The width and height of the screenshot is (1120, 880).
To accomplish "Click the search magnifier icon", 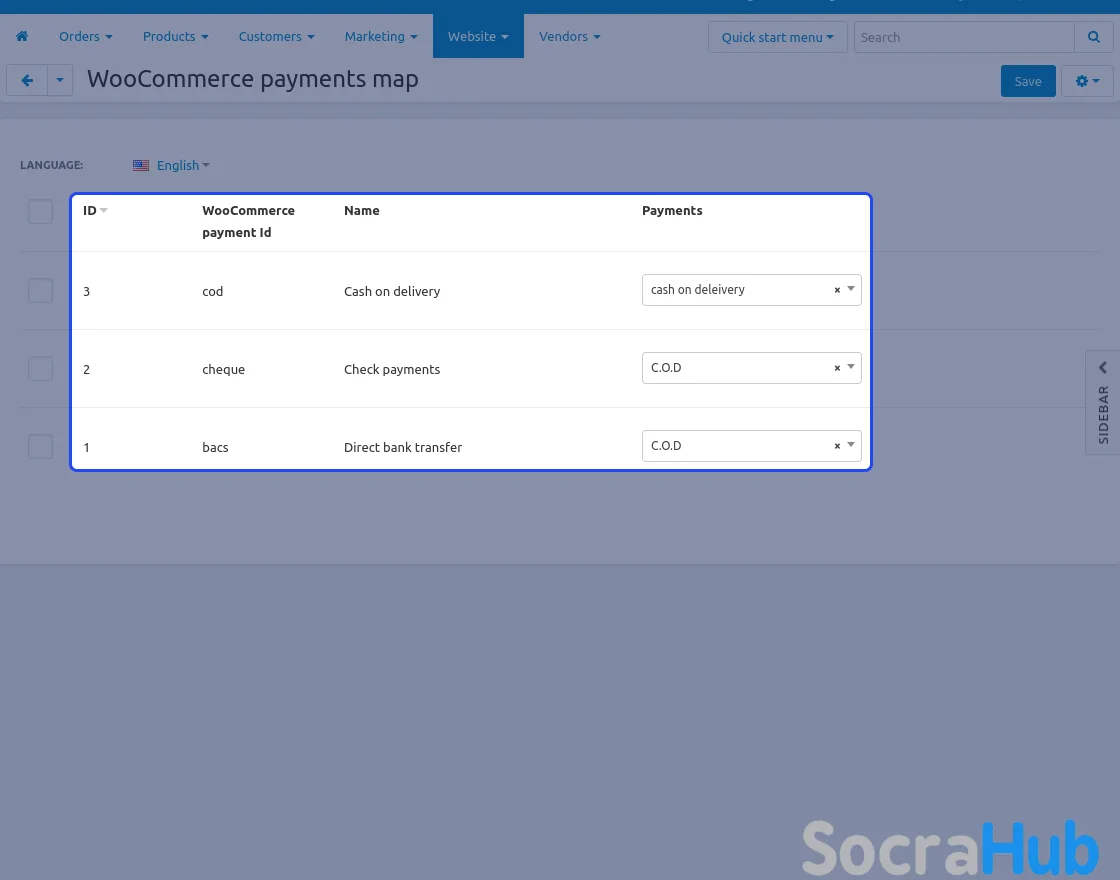I will click(1093, 37).
